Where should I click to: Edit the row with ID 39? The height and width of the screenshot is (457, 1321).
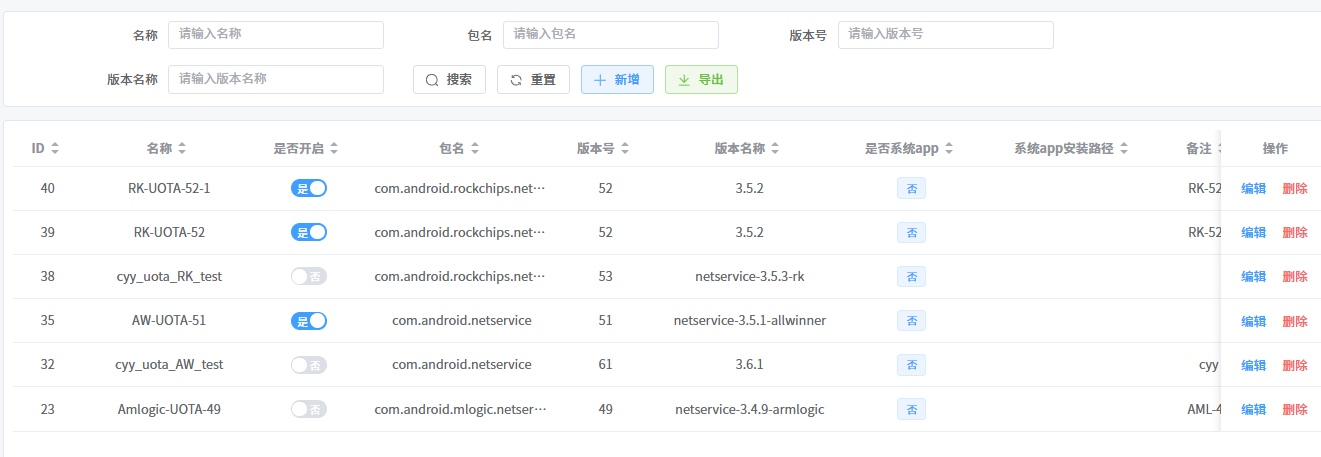tap(1254, 232)
